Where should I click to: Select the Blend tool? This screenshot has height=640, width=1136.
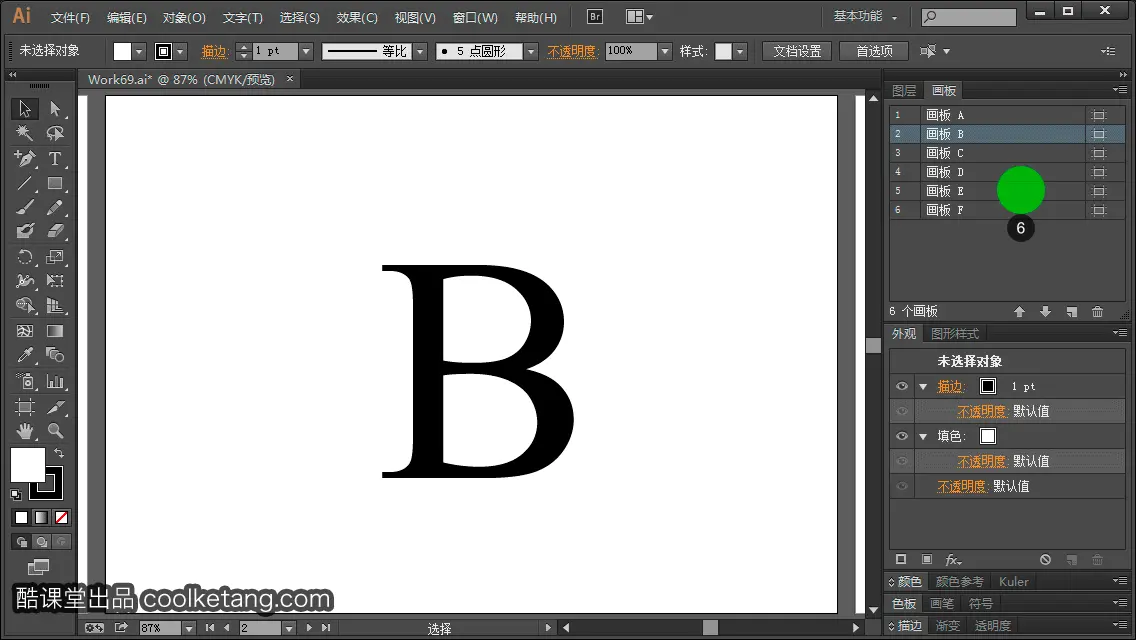pos(55,355)
